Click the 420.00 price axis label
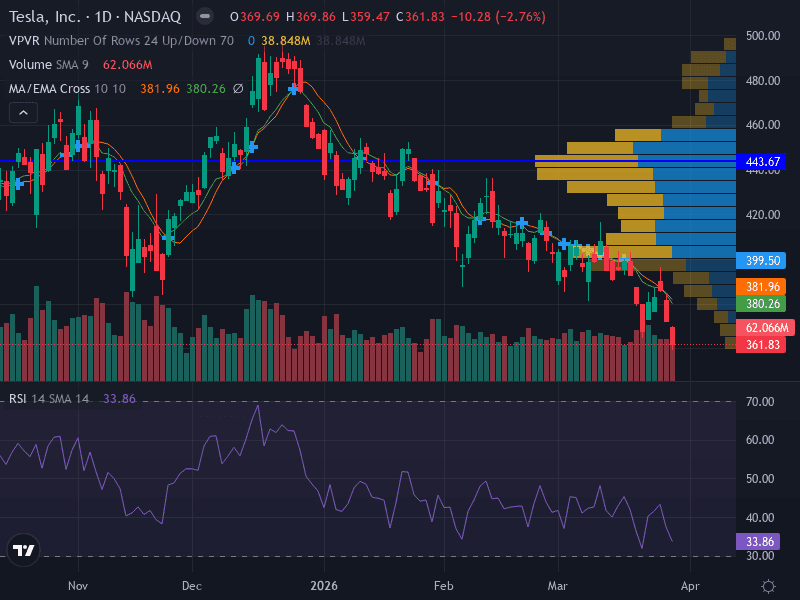Viewport: 800px width, 600px height. click(763, 215)
